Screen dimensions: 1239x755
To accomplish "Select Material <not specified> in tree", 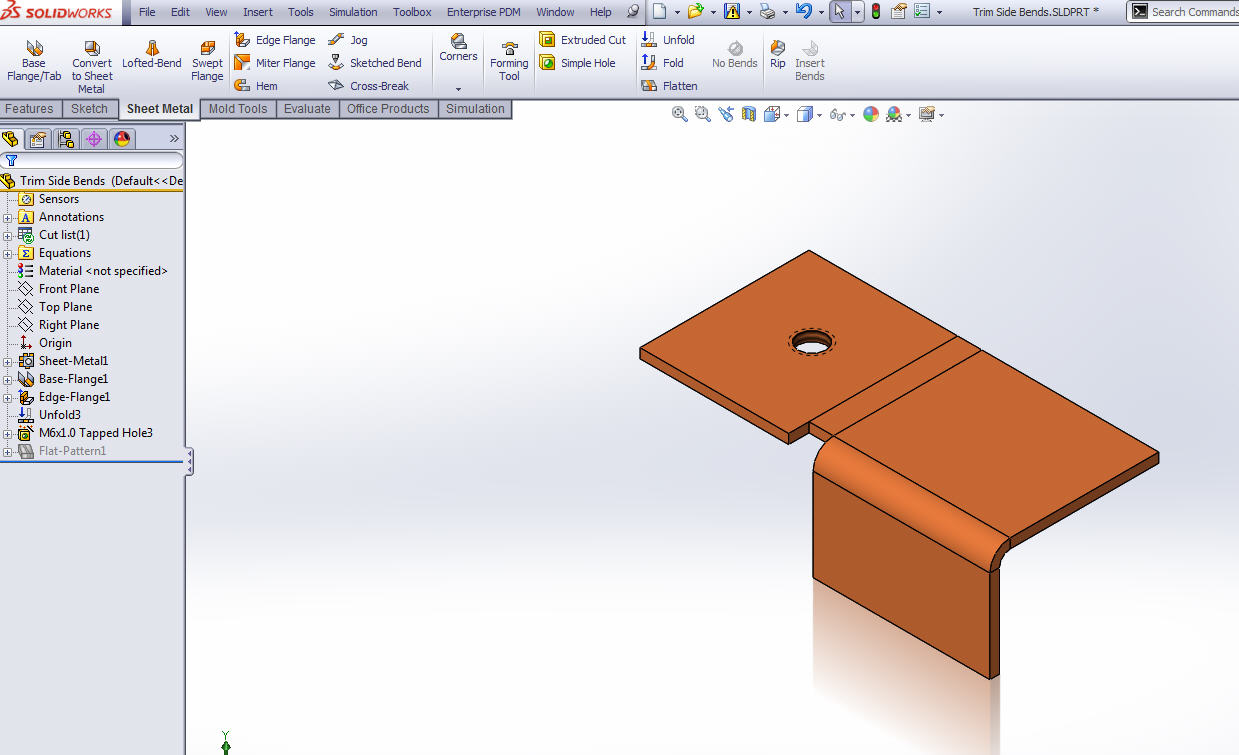I will click(x=93, y=271).
